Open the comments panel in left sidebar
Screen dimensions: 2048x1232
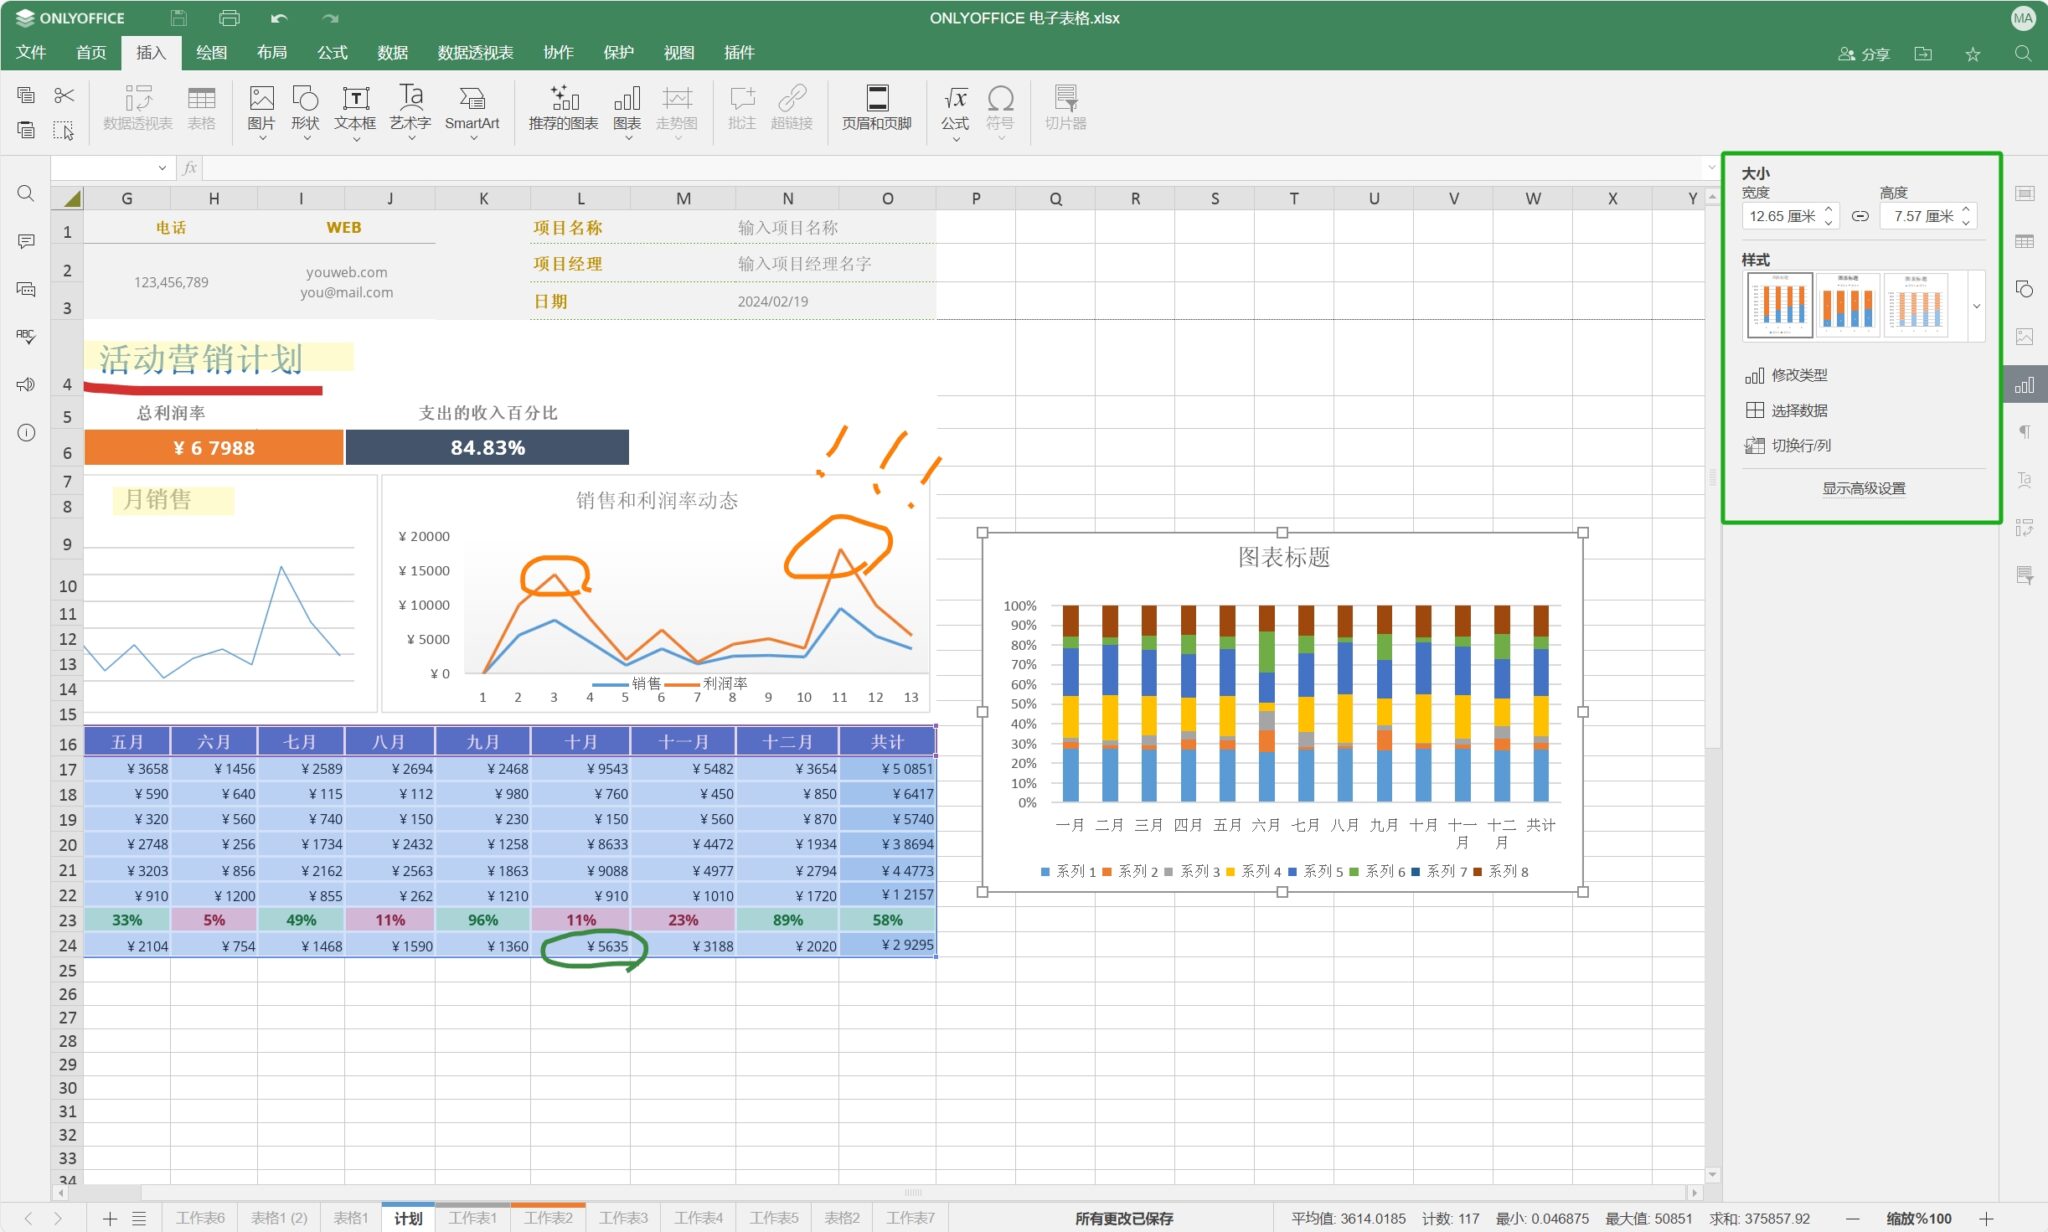coord(26,241)
